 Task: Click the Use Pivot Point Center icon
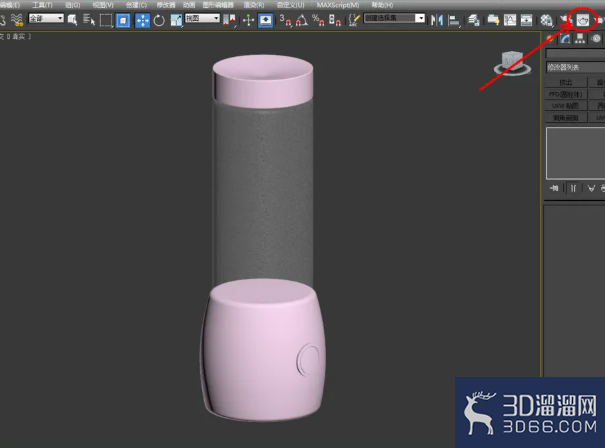(230, 20)
